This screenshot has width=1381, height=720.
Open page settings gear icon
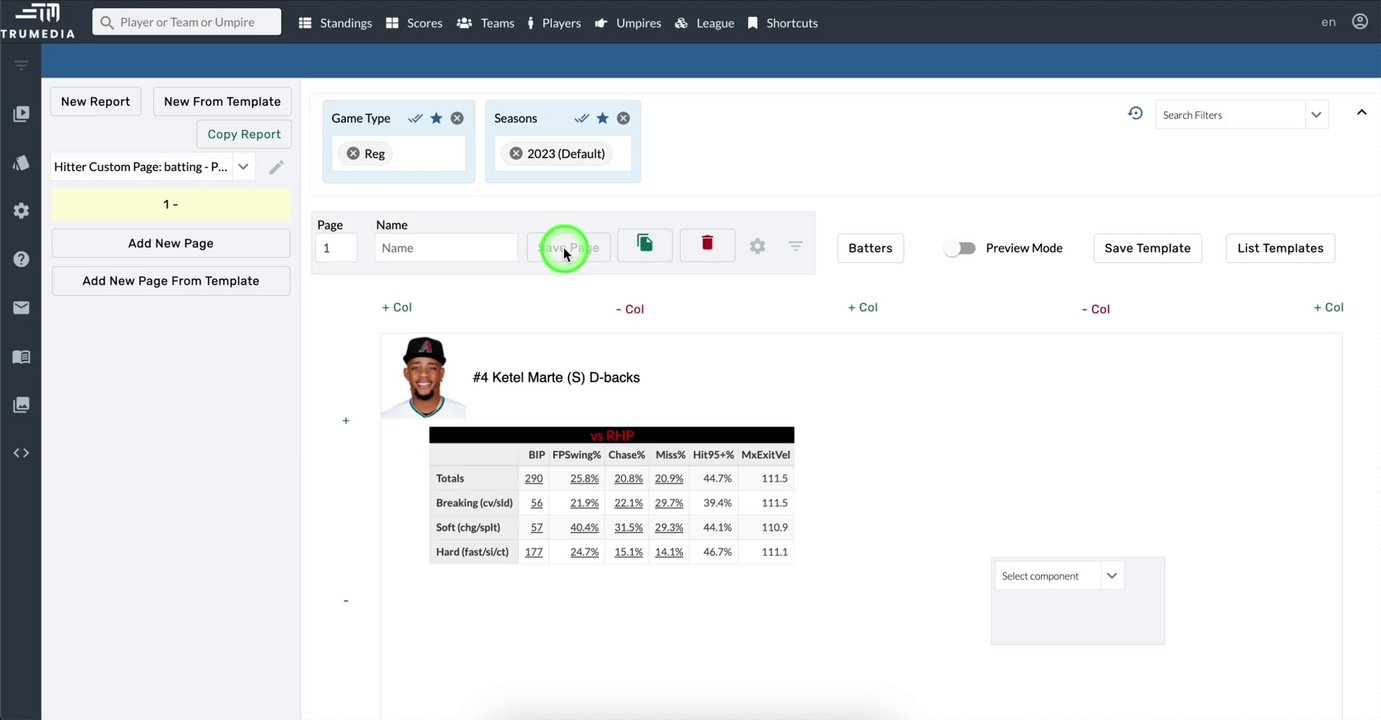758,246
